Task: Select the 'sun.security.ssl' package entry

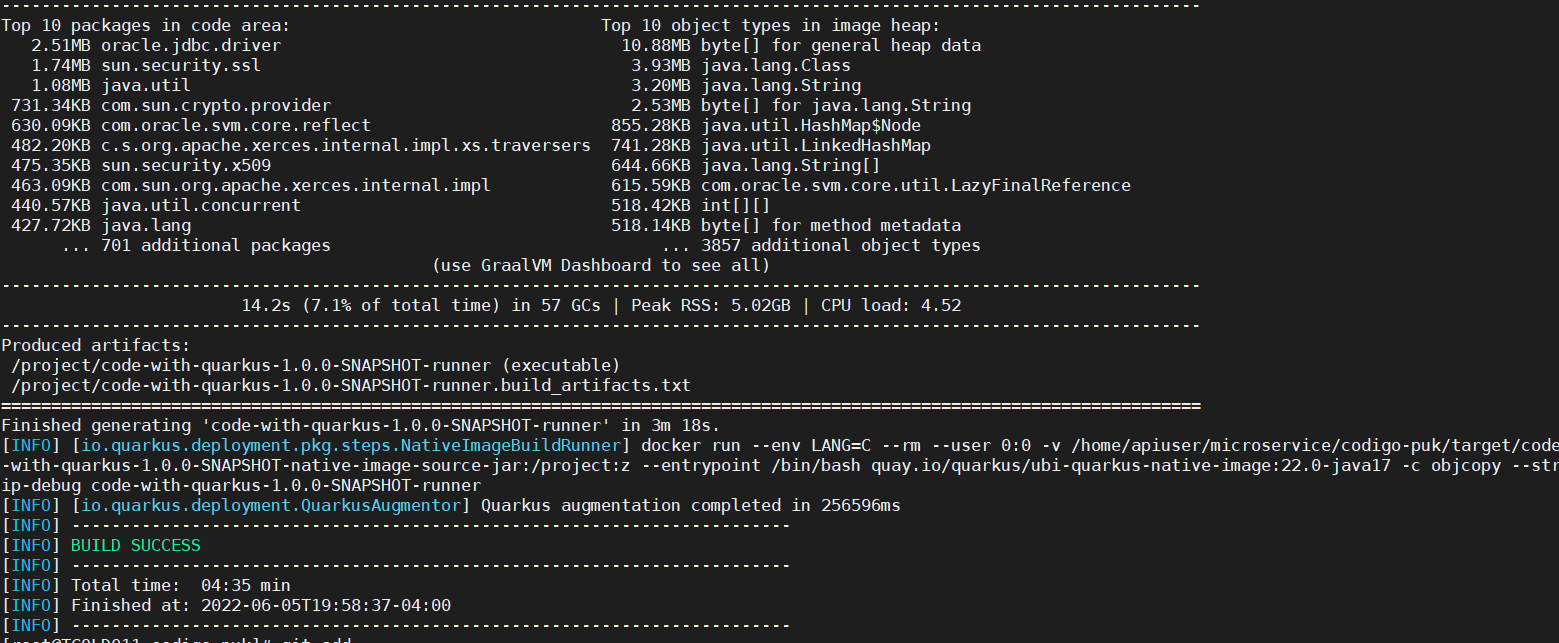Action: tap(181, 66)
